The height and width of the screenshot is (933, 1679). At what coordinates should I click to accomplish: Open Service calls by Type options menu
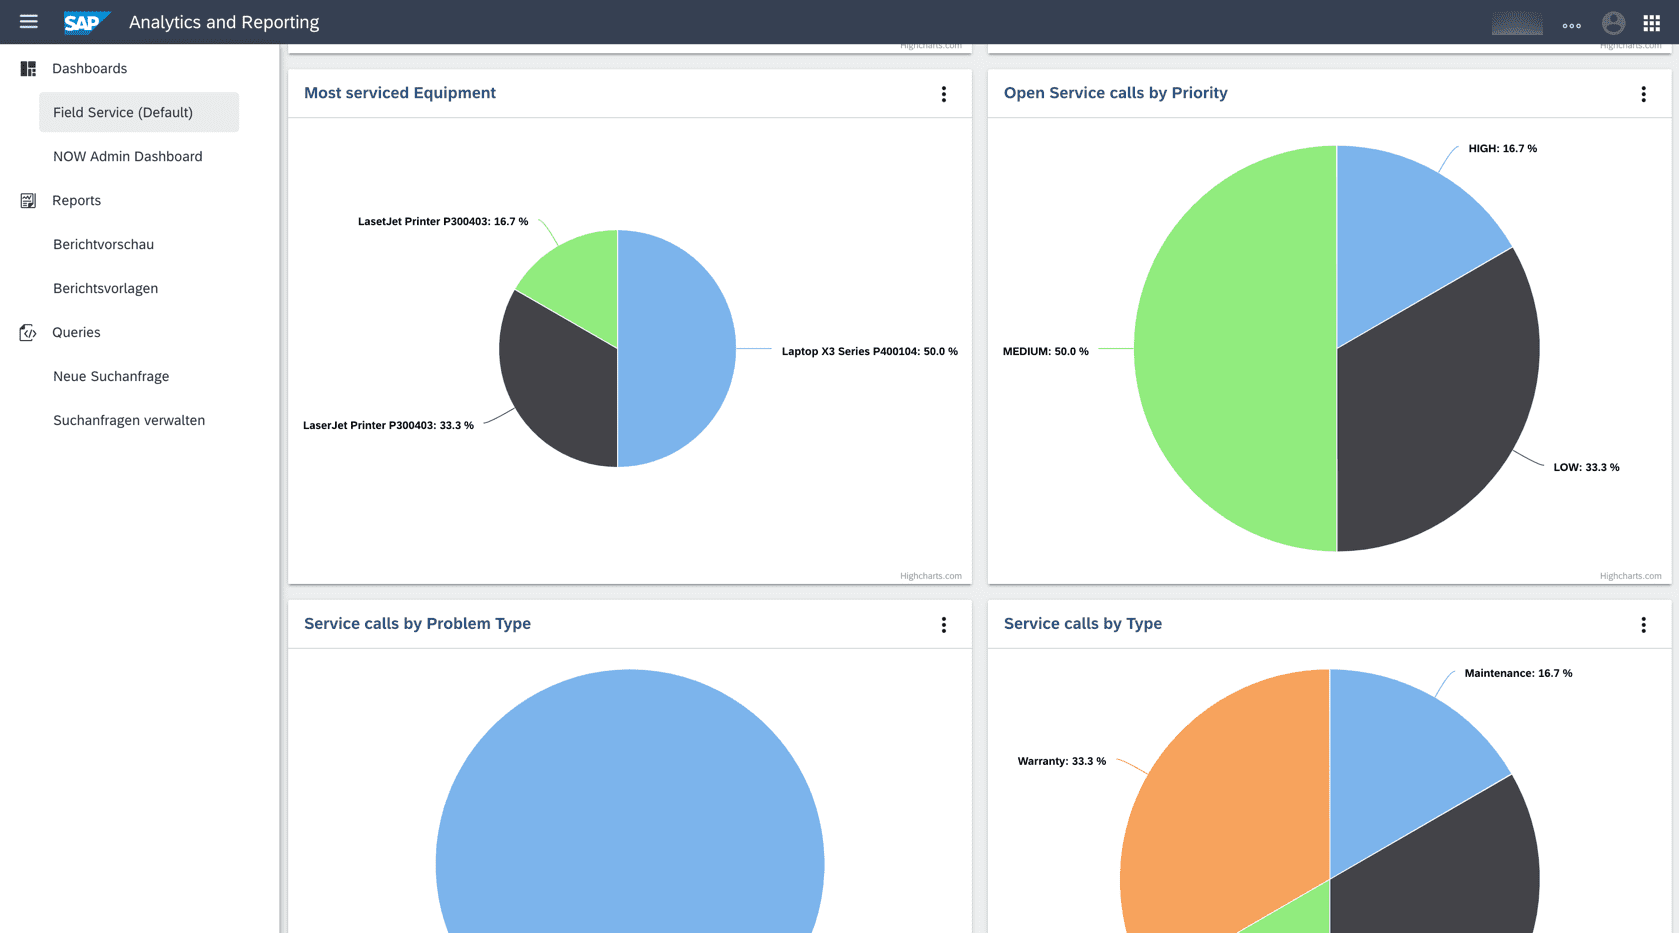[x=1643, y=625]
